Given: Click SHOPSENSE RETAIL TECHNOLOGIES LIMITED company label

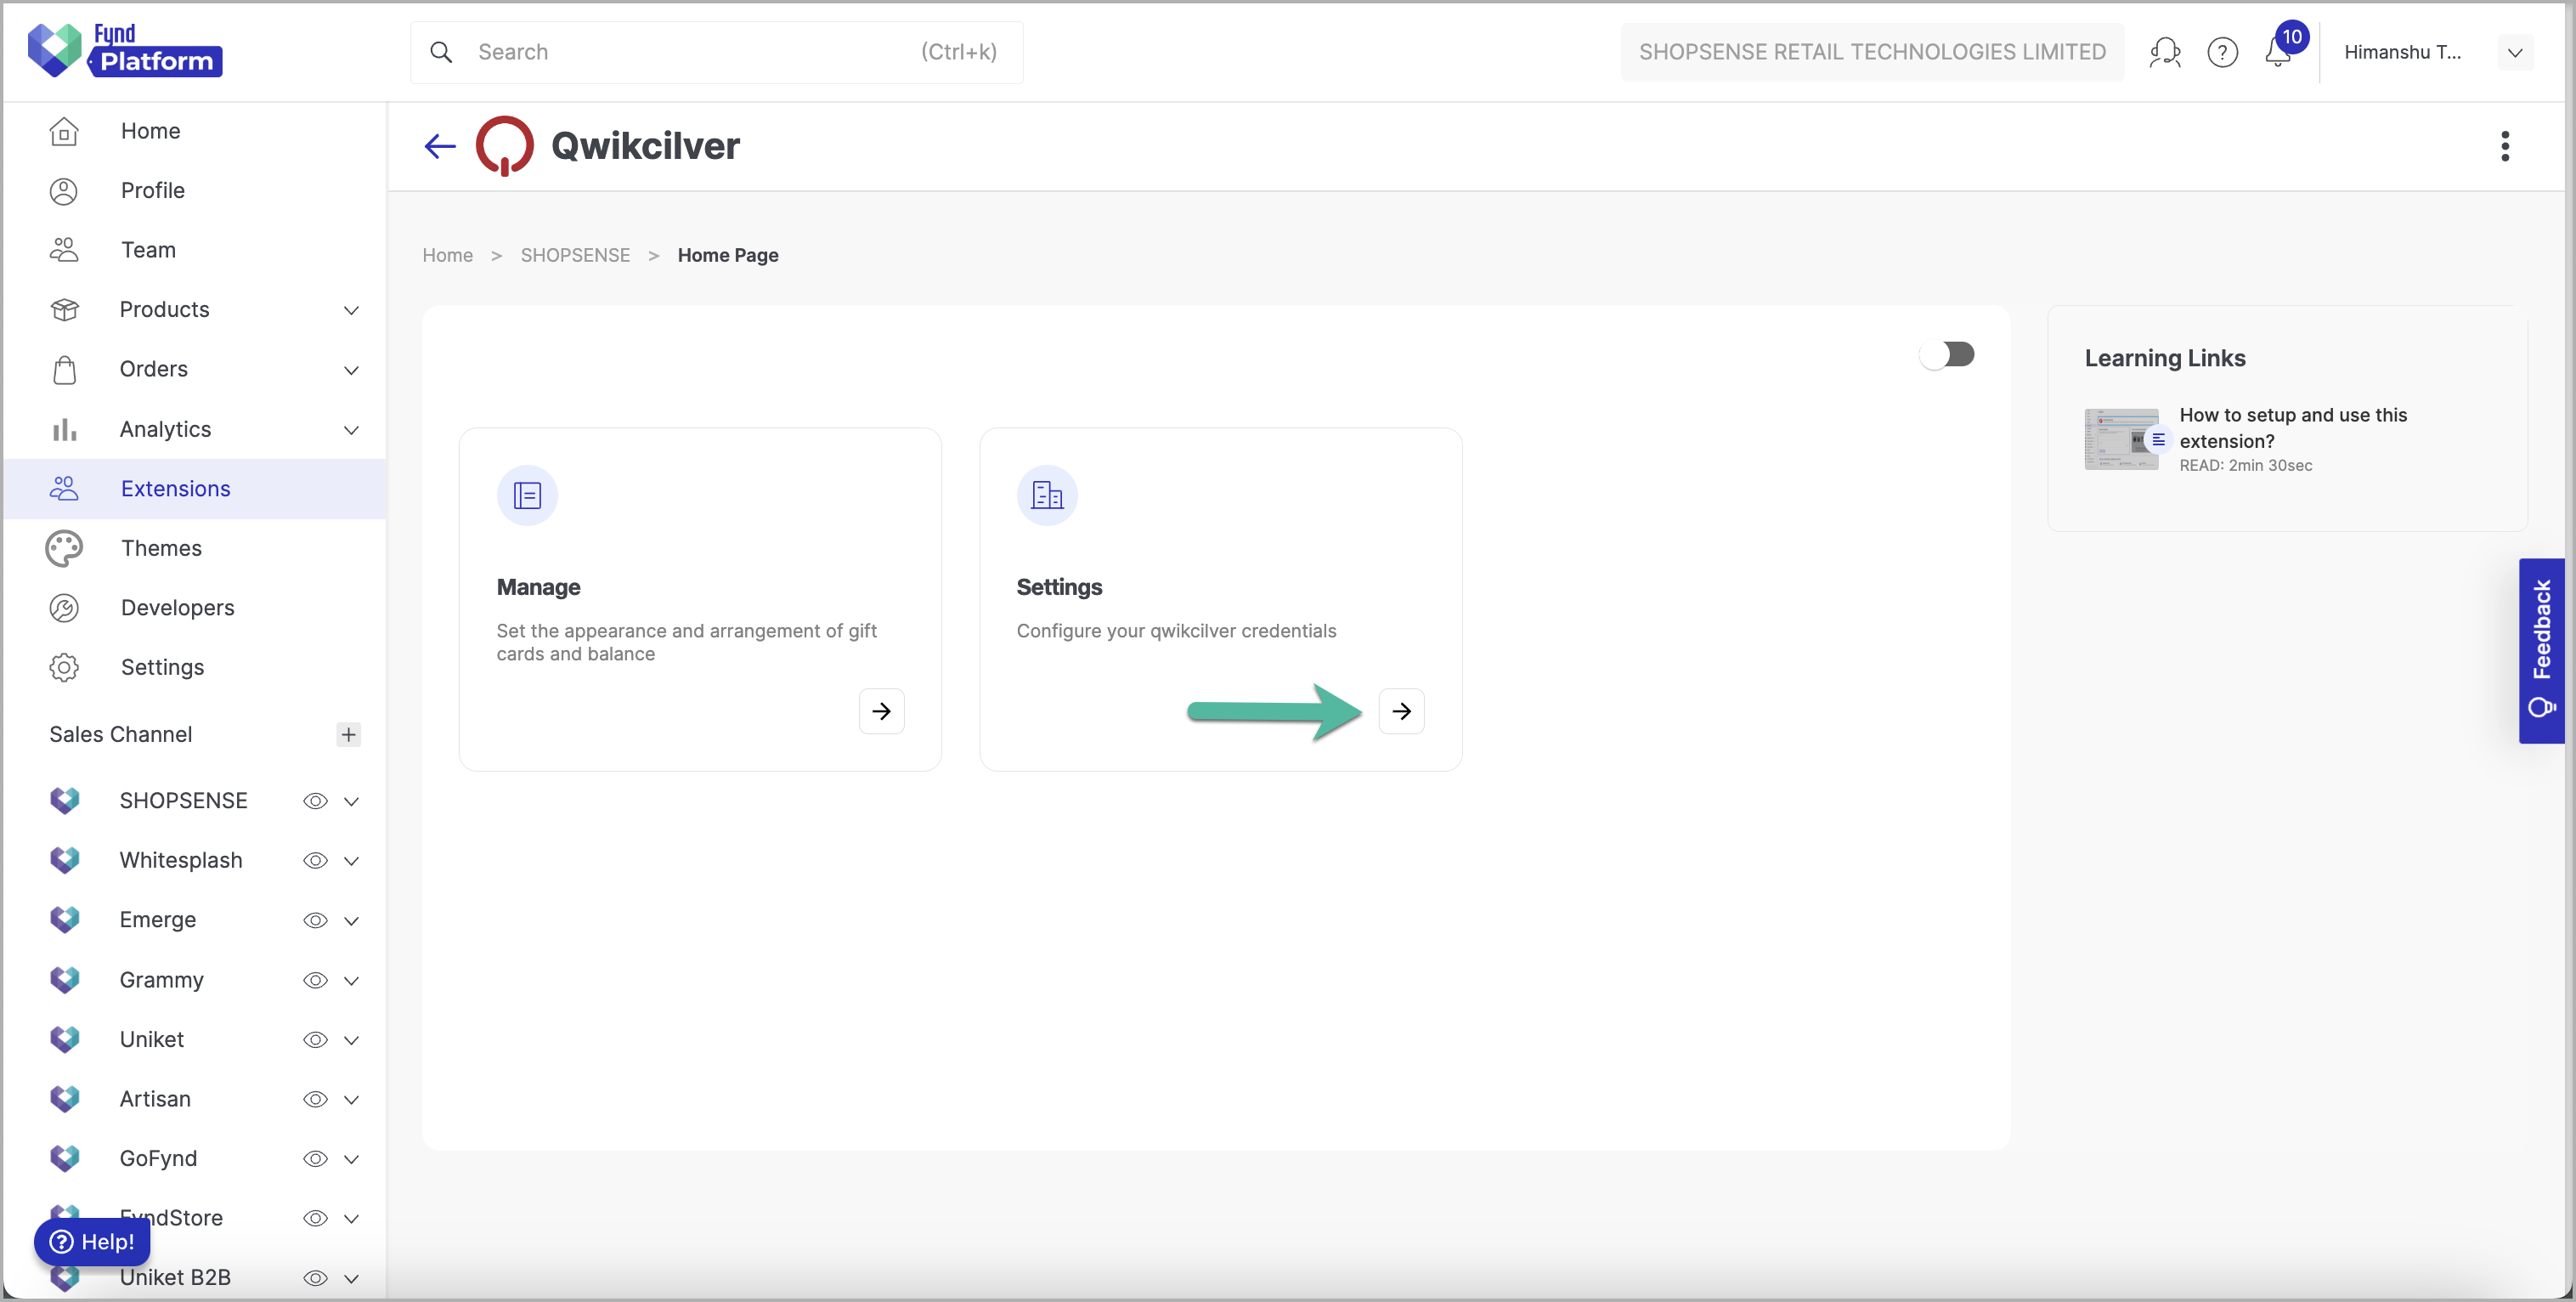Looking at the screenshot, I should coord(1872,52).
